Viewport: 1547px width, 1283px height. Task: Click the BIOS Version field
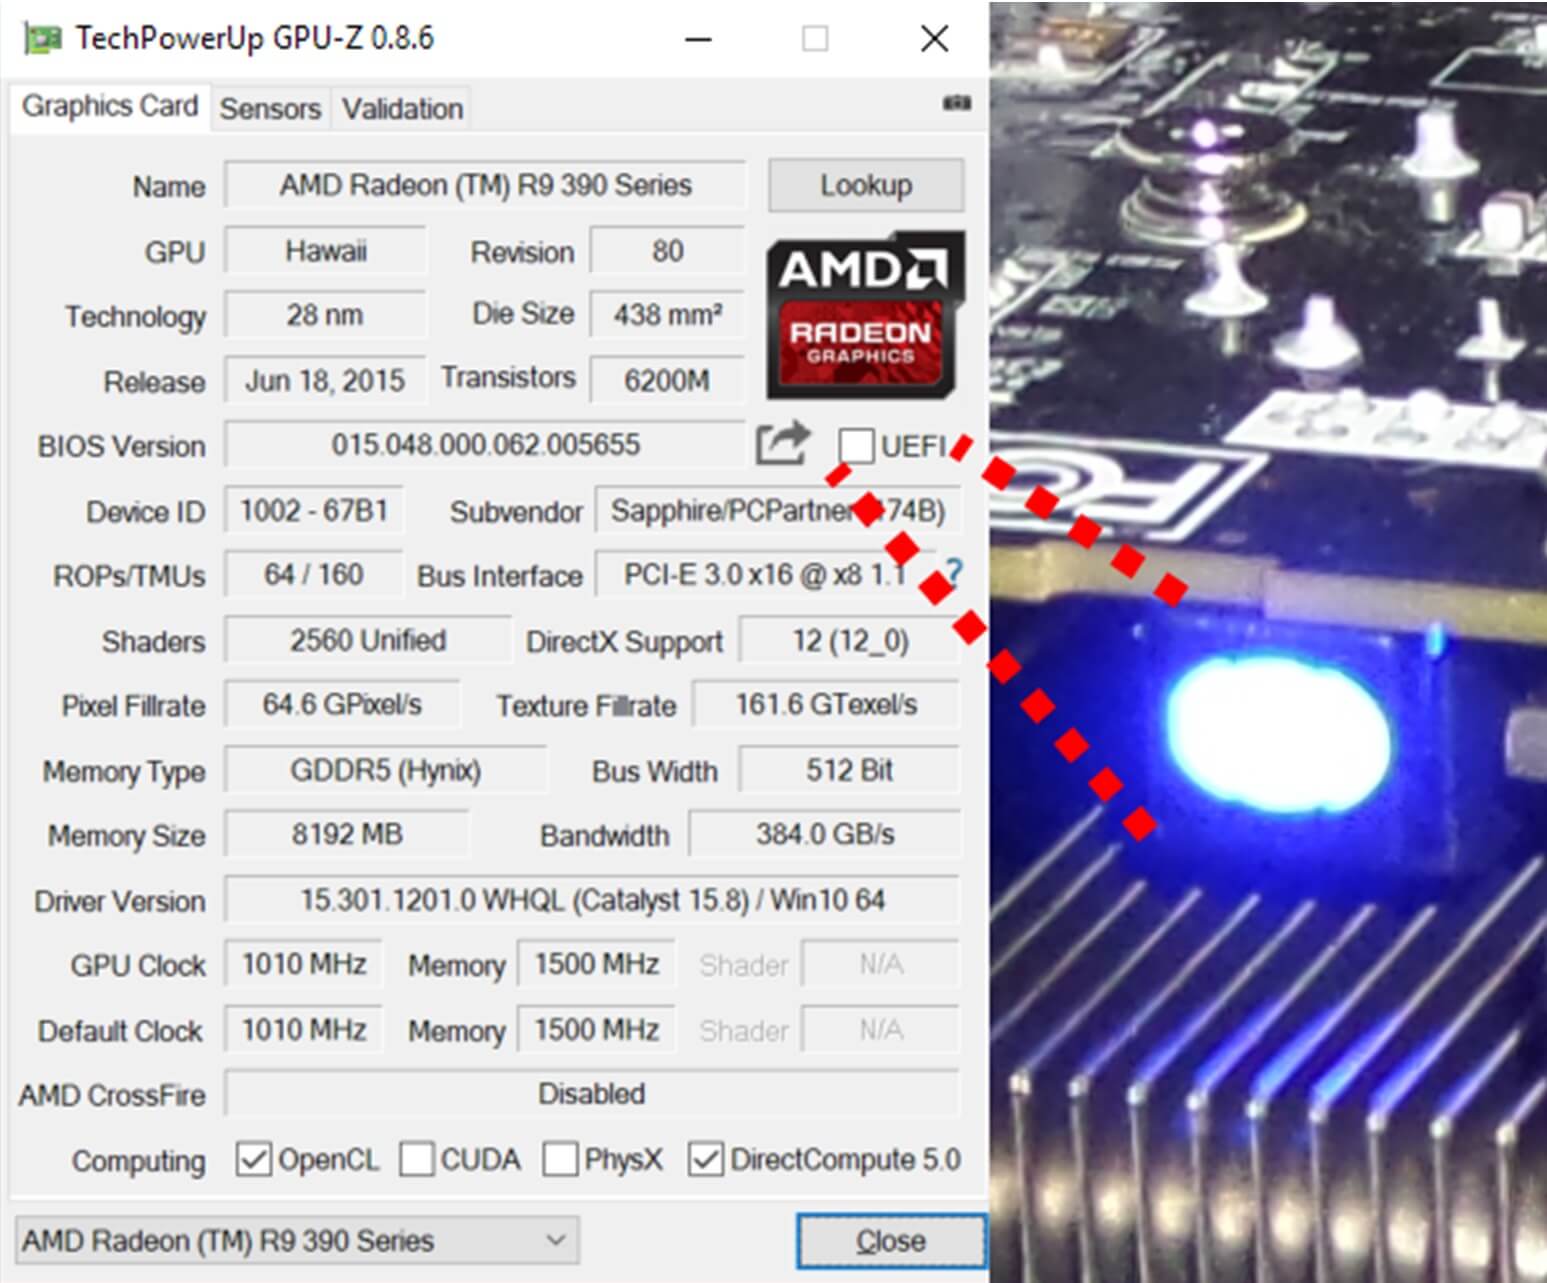coord(485,445)
